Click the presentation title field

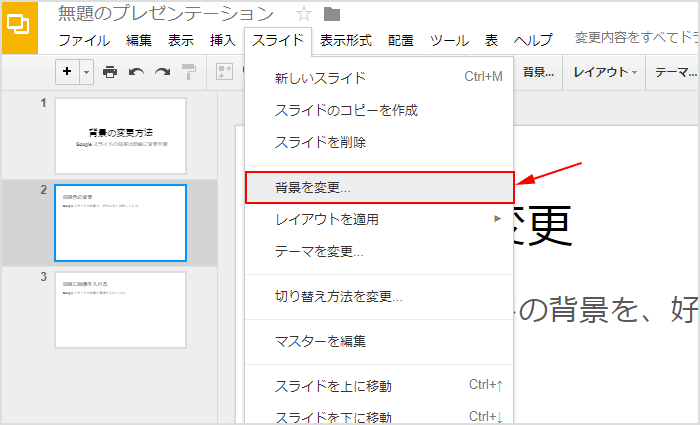point(166,14)
